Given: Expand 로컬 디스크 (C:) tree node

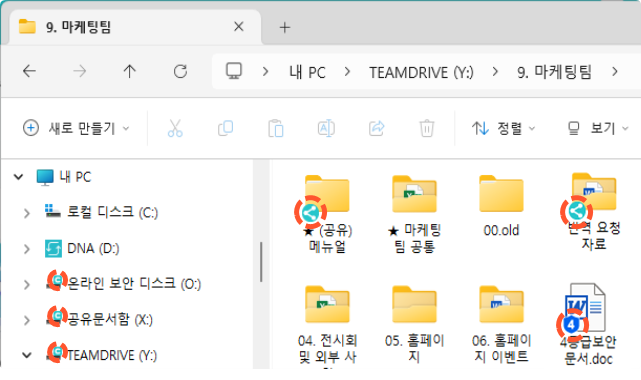Looking at the screenshot, I should [x=27, y=213].
